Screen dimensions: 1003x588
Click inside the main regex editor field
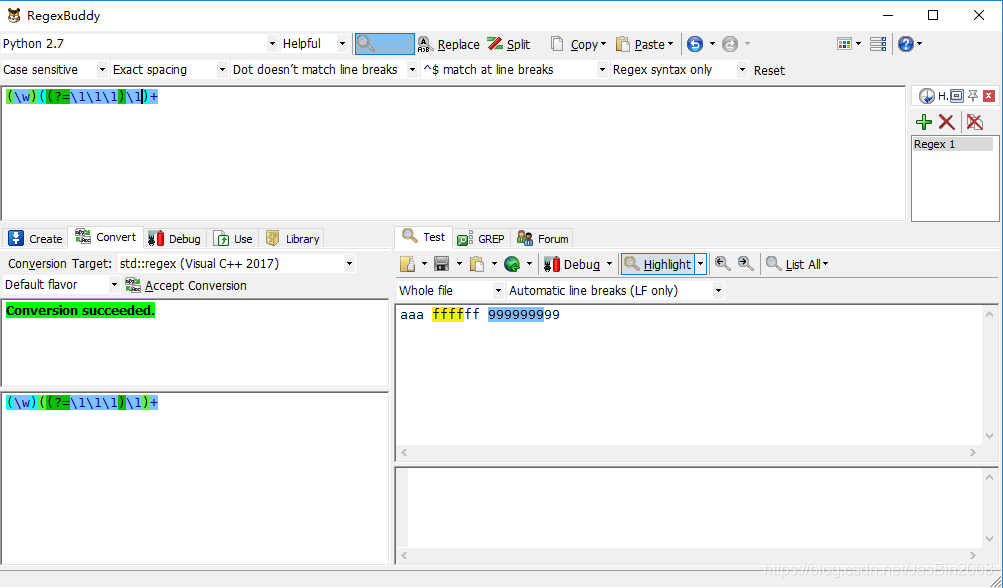pyautogui.click(x=453, y=154)
